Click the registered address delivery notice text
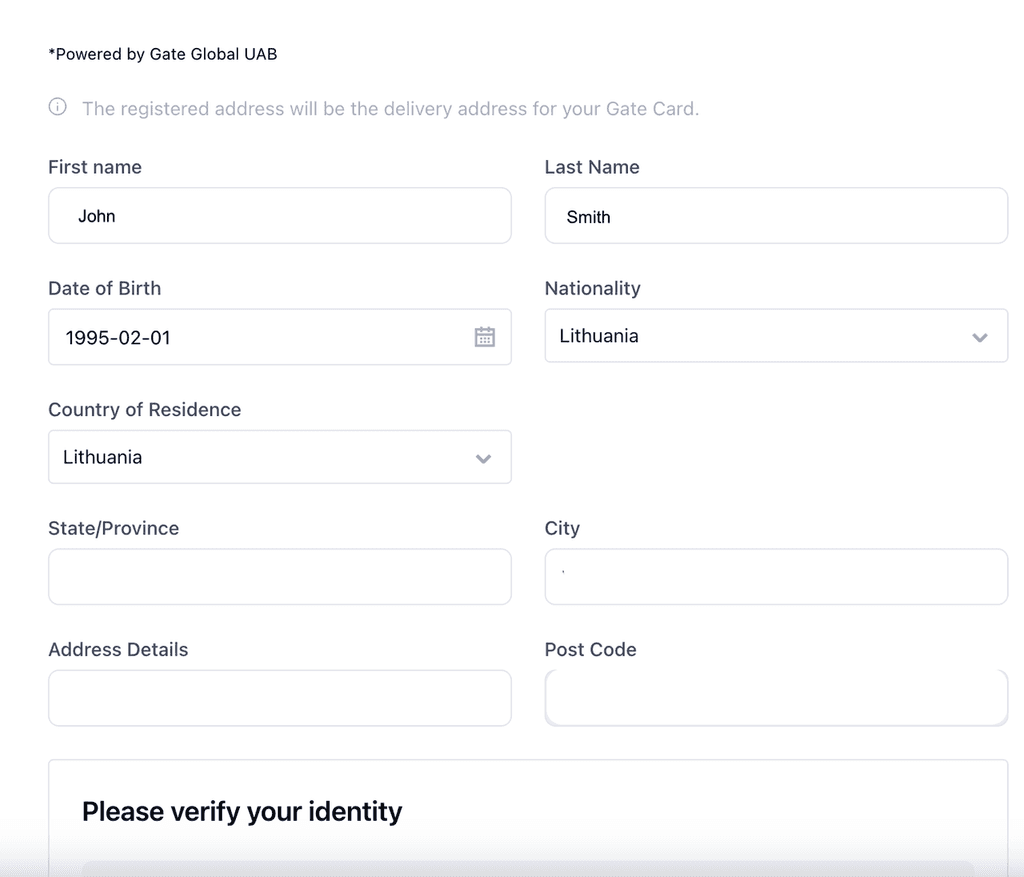The height and width of the screenshot is (877, 1024). 390,109
